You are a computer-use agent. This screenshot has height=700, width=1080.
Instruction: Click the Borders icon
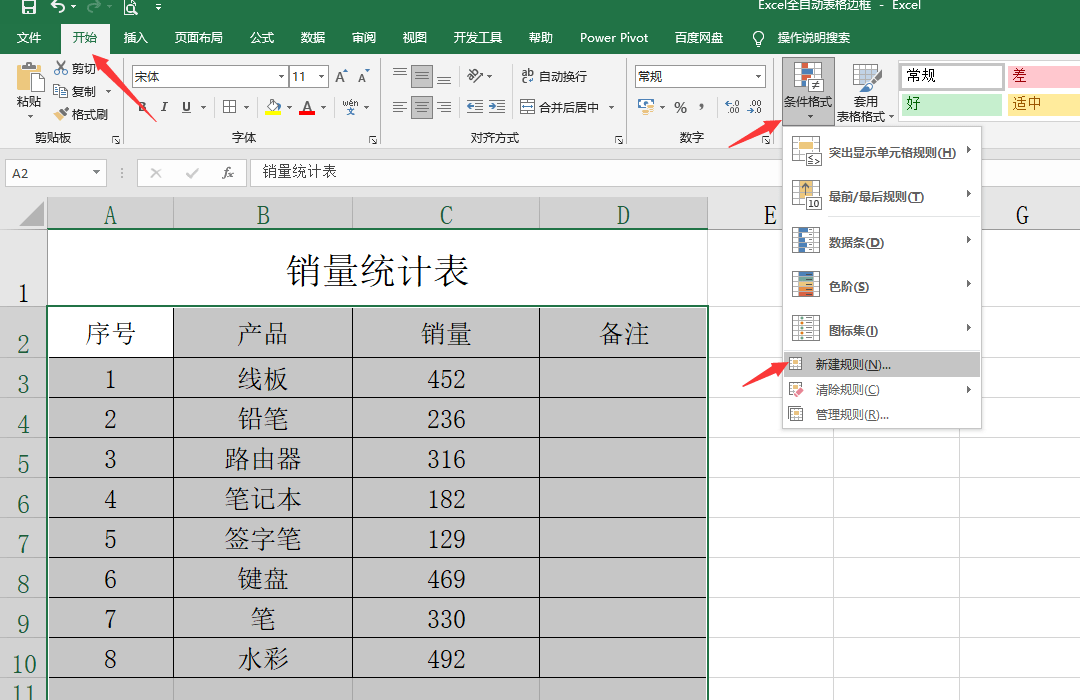pos(229,107)
